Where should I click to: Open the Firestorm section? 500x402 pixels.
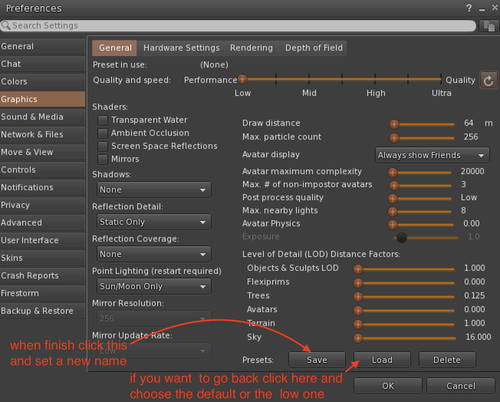pyautogui.click(x=42, y=293)
